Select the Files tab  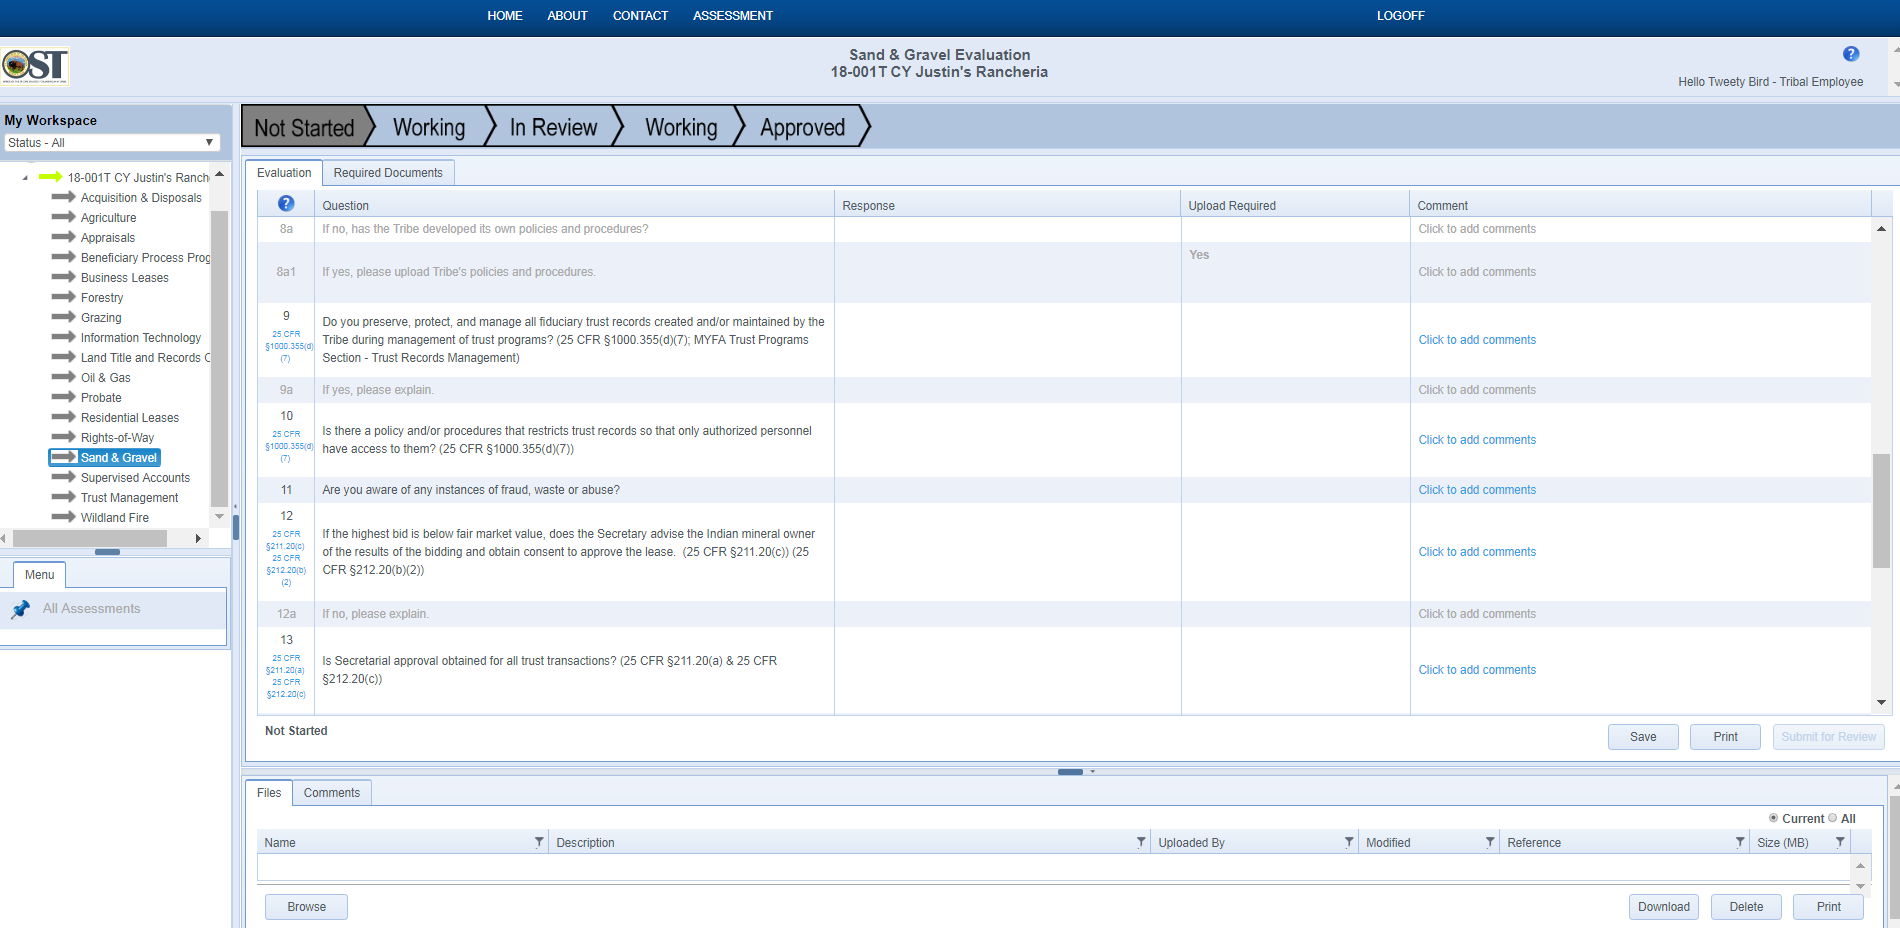coord(269,793)
